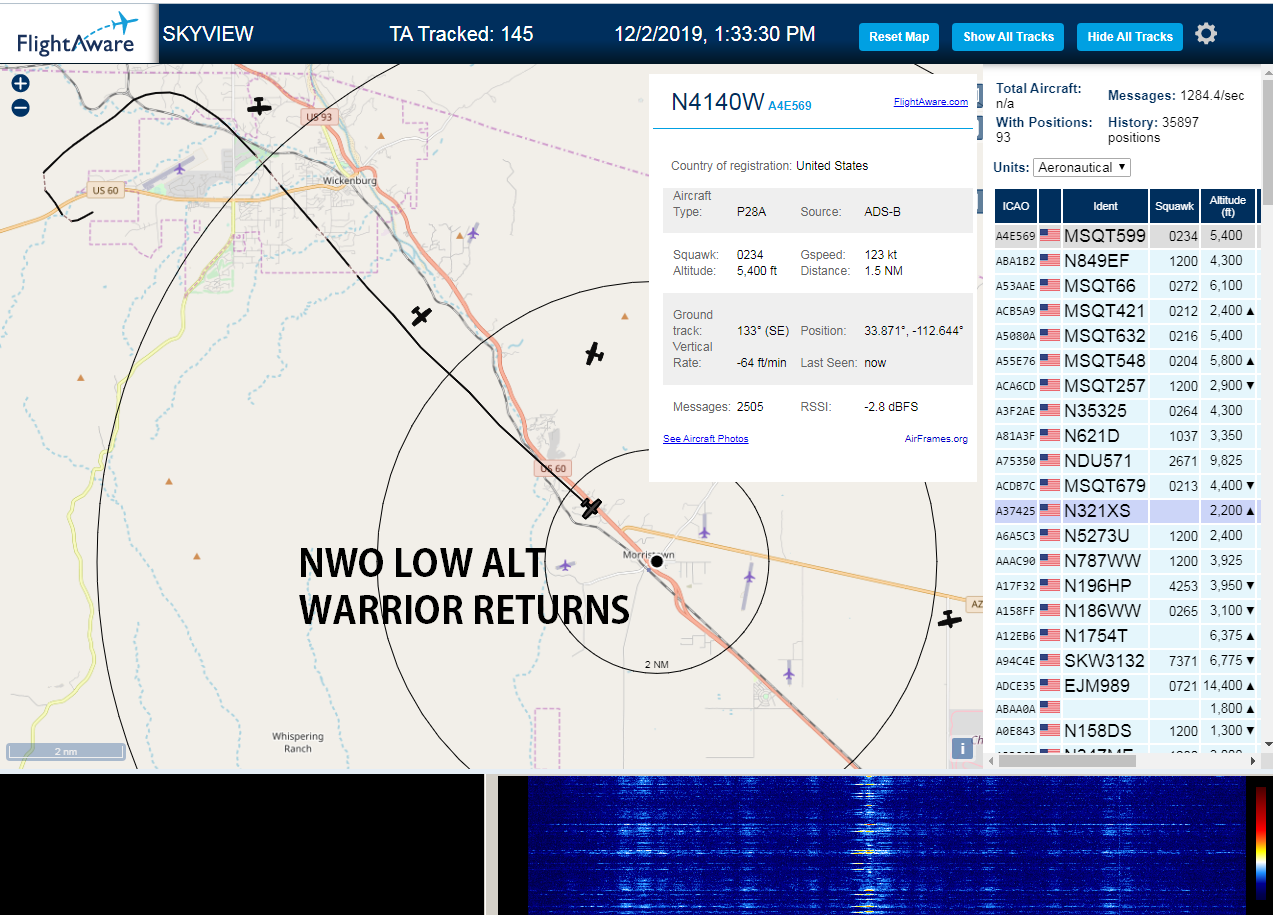Click Hide All Tracks button
This screenshot has height=915, width=1273.
tap(1130, 37)
